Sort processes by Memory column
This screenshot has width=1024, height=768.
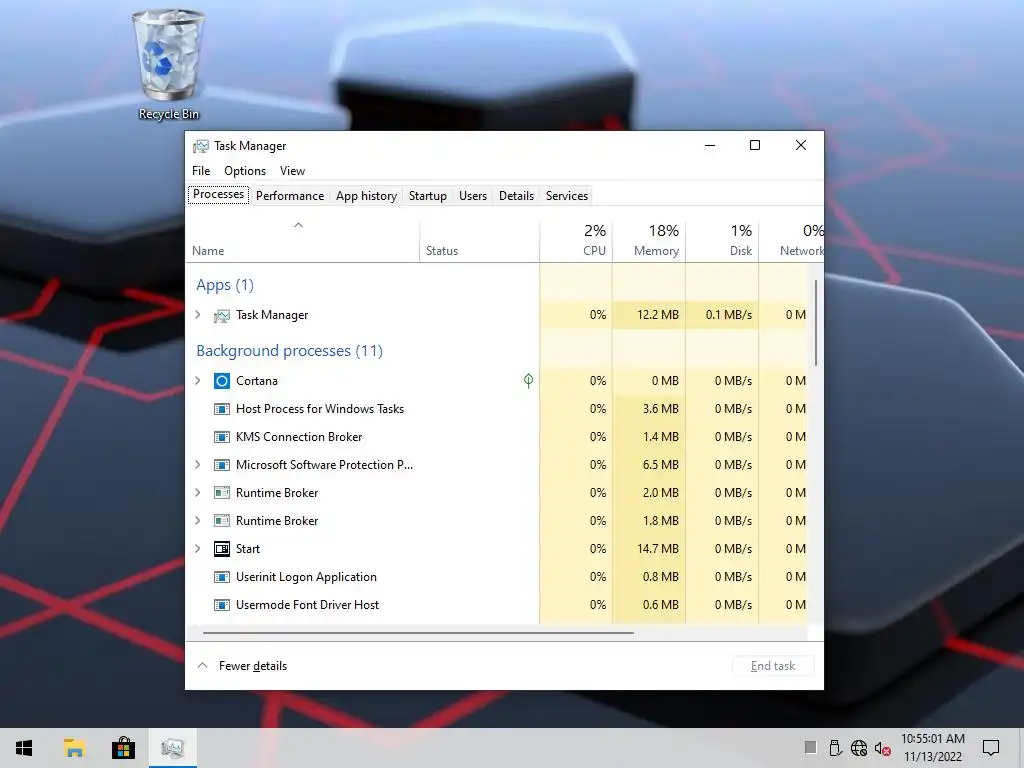click(x=649, y=241)
